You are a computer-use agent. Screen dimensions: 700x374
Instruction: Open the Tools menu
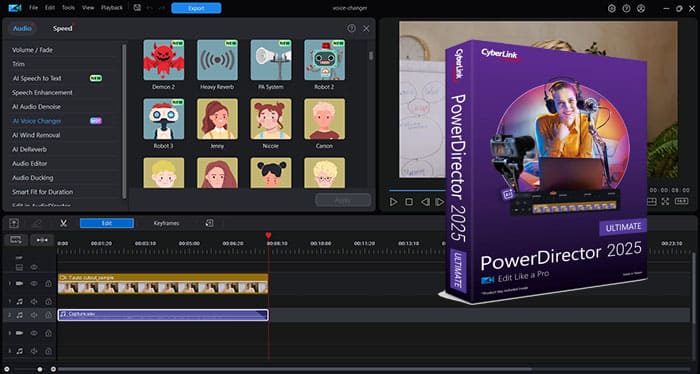point(68,8)
